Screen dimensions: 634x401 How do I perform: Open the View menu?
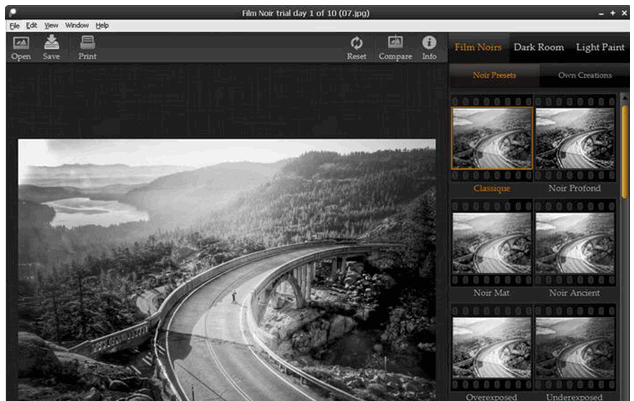click(51, 25)
